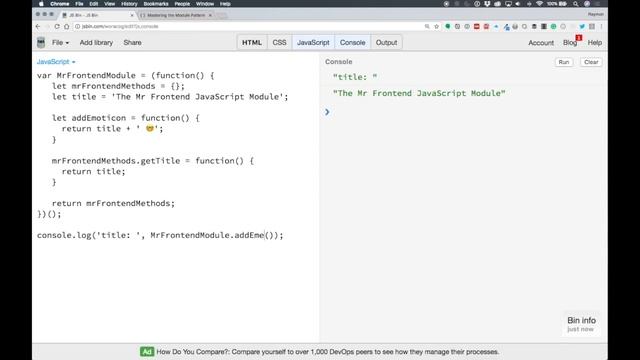This screenshot has height=360, width=640.
Task: Click the AirPlay display icon
Action: point(508,4)
